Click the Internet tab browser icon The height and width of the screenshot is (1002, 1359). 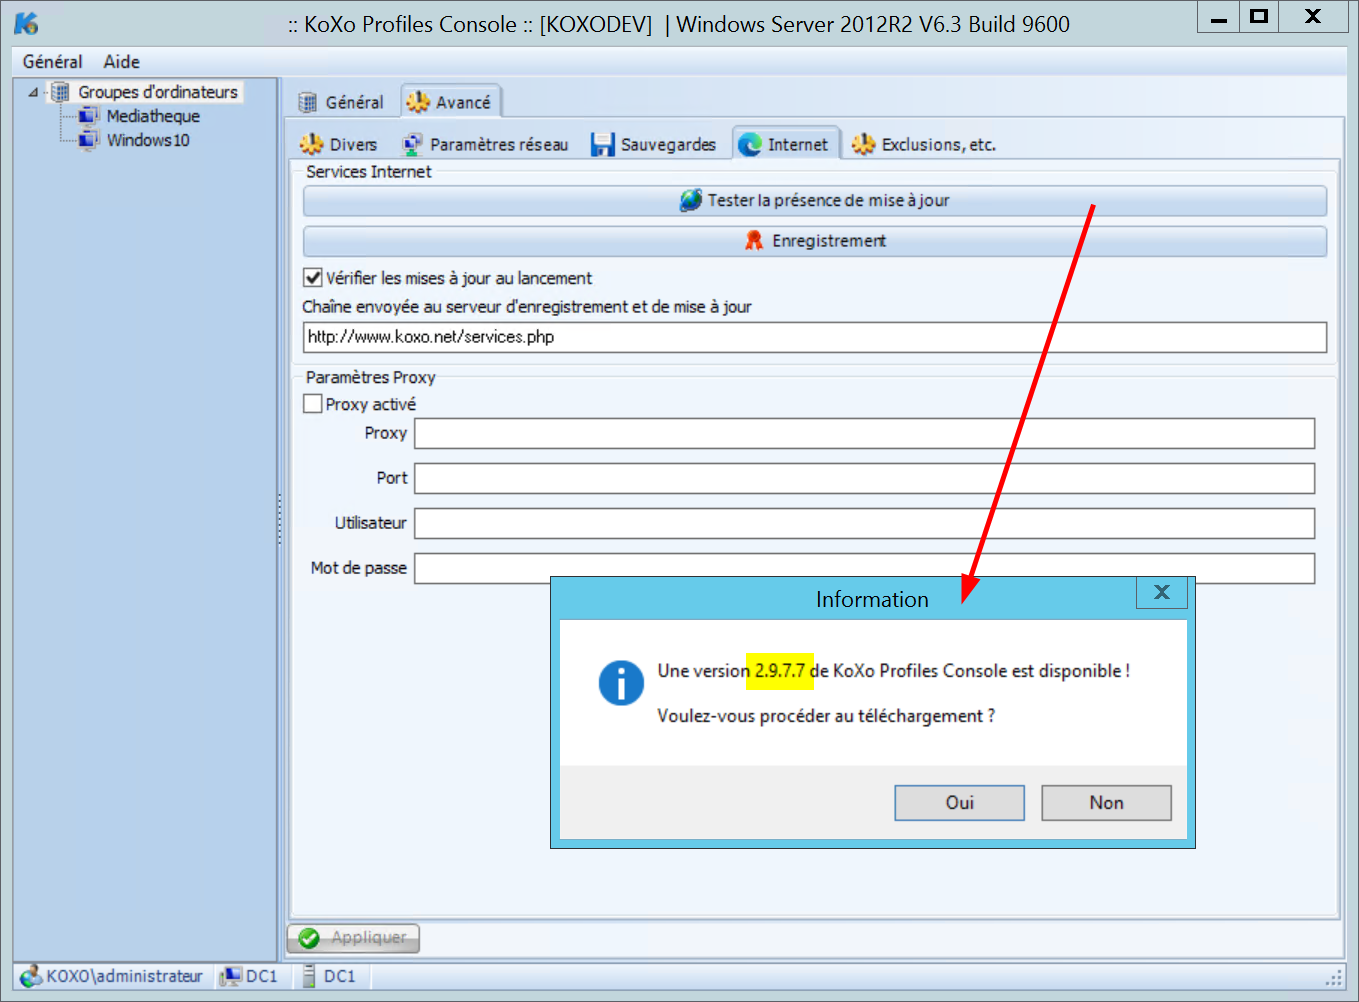pyautogui.click(x=750, y=145)
